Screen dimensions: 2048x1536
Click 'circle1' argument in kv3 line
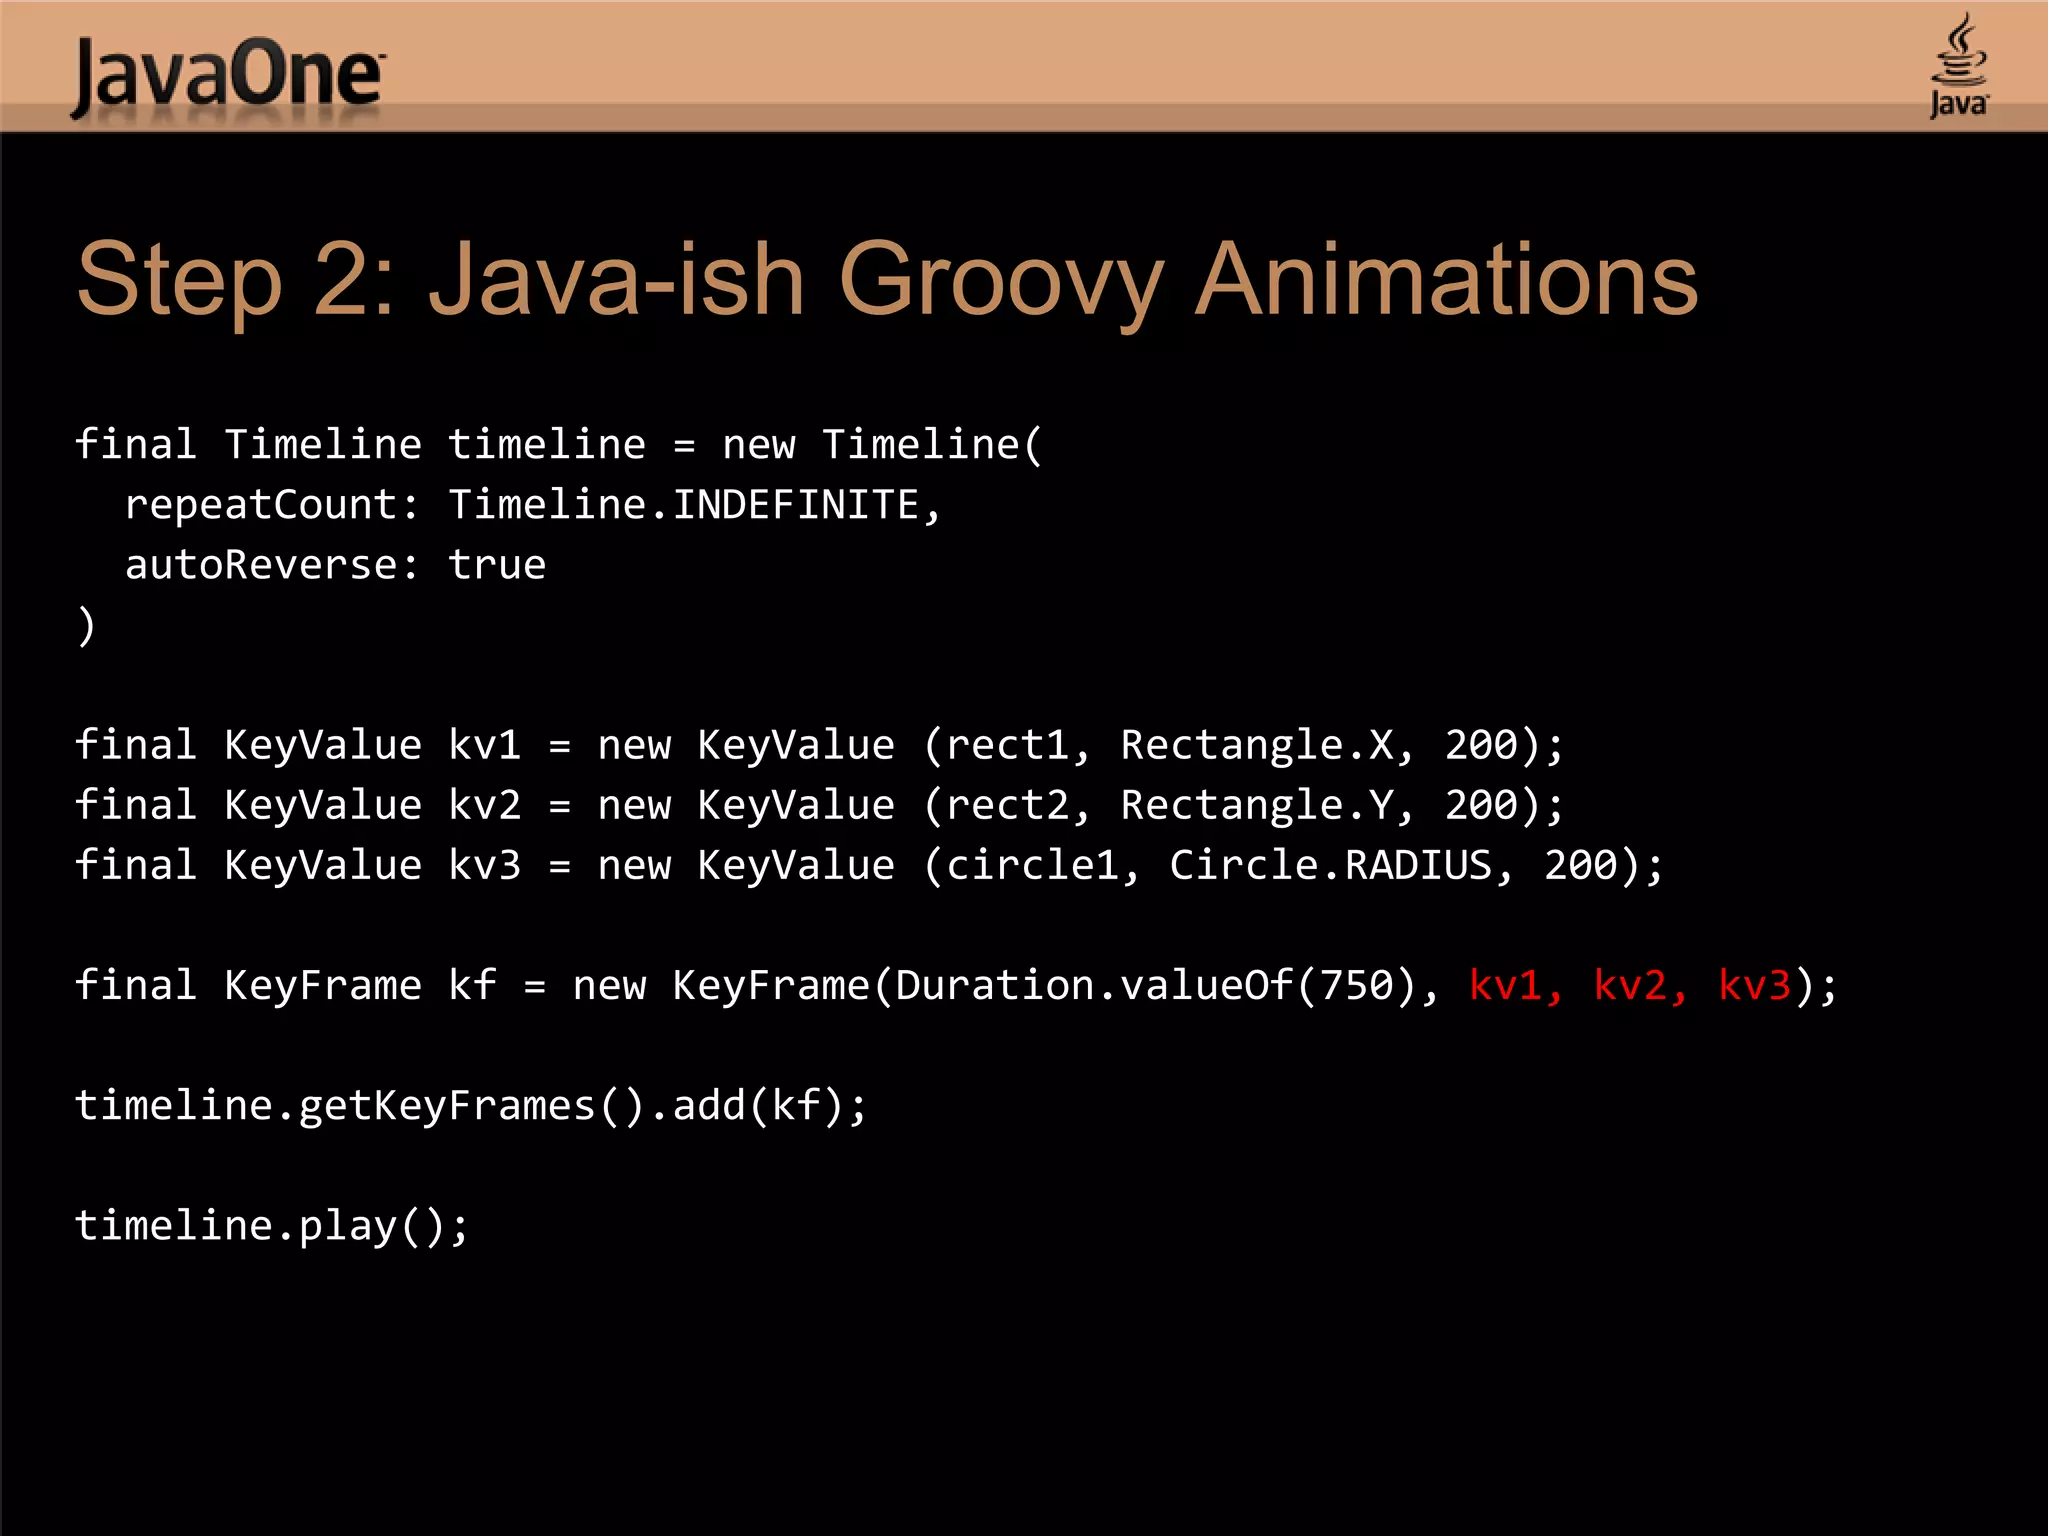point(1032,865)
